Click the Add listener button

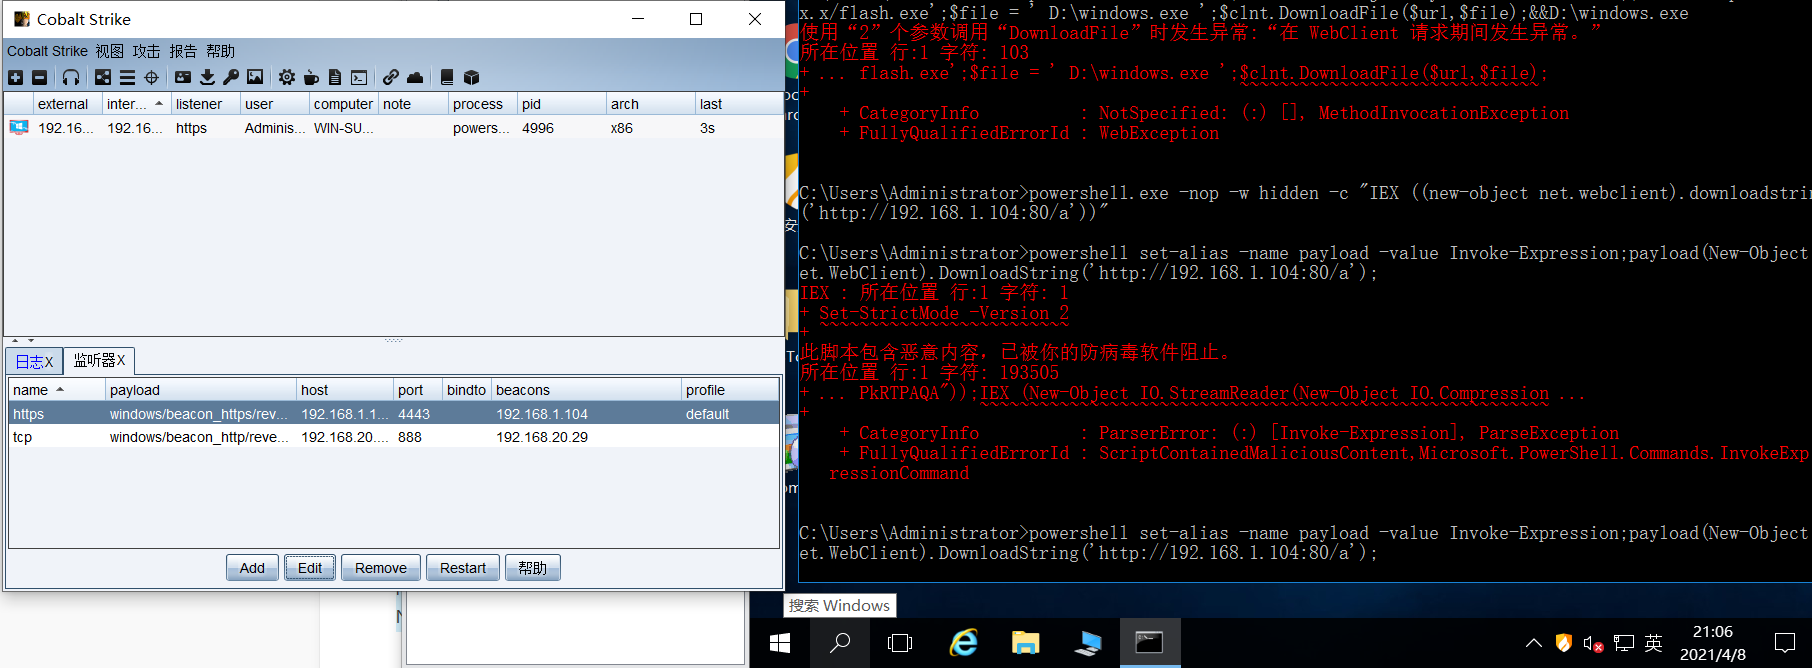252,568
